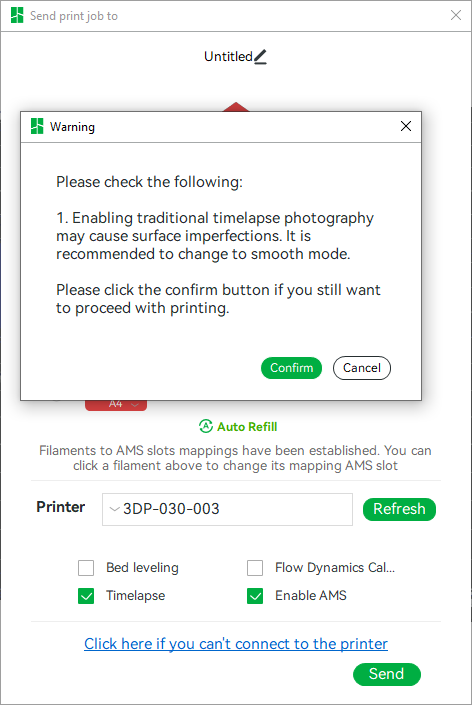The image size is (472, 705).
Task: Disable the Enable AMS checkbox
Action: [x=255, y=596]
